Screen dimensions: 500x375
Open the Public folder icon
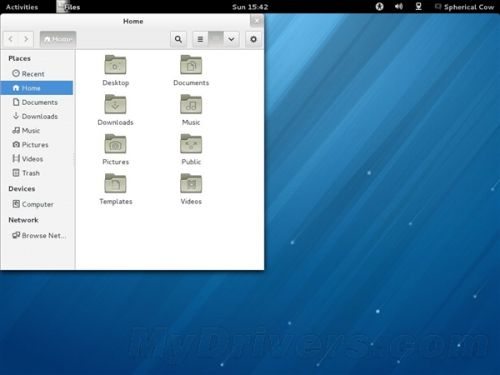click(191, 144)
